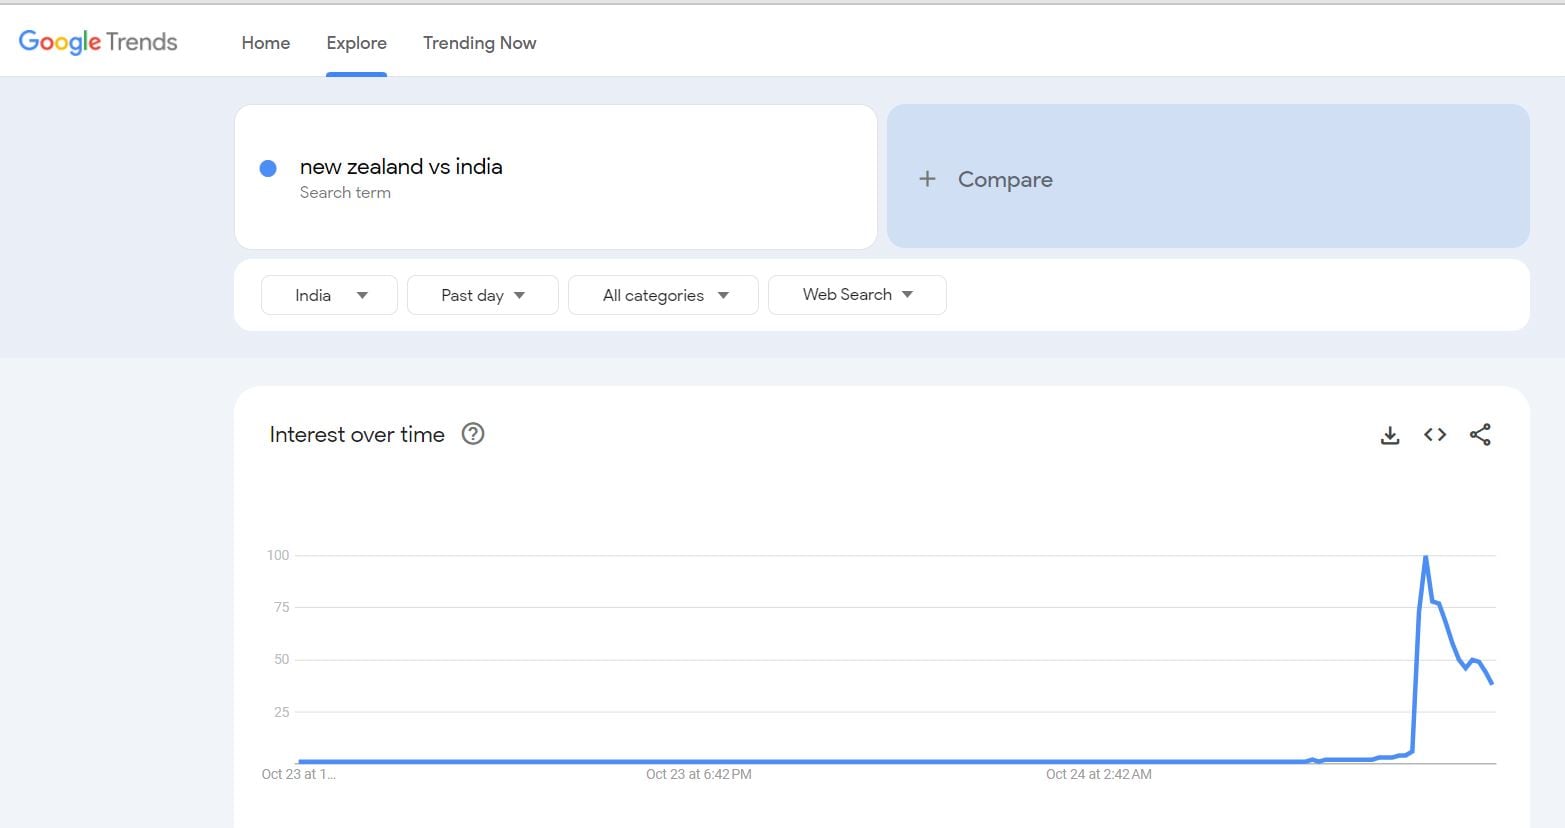Viewport: 1565px width, 828px height.
Task: Go to the Home tab
Action: 265,43
